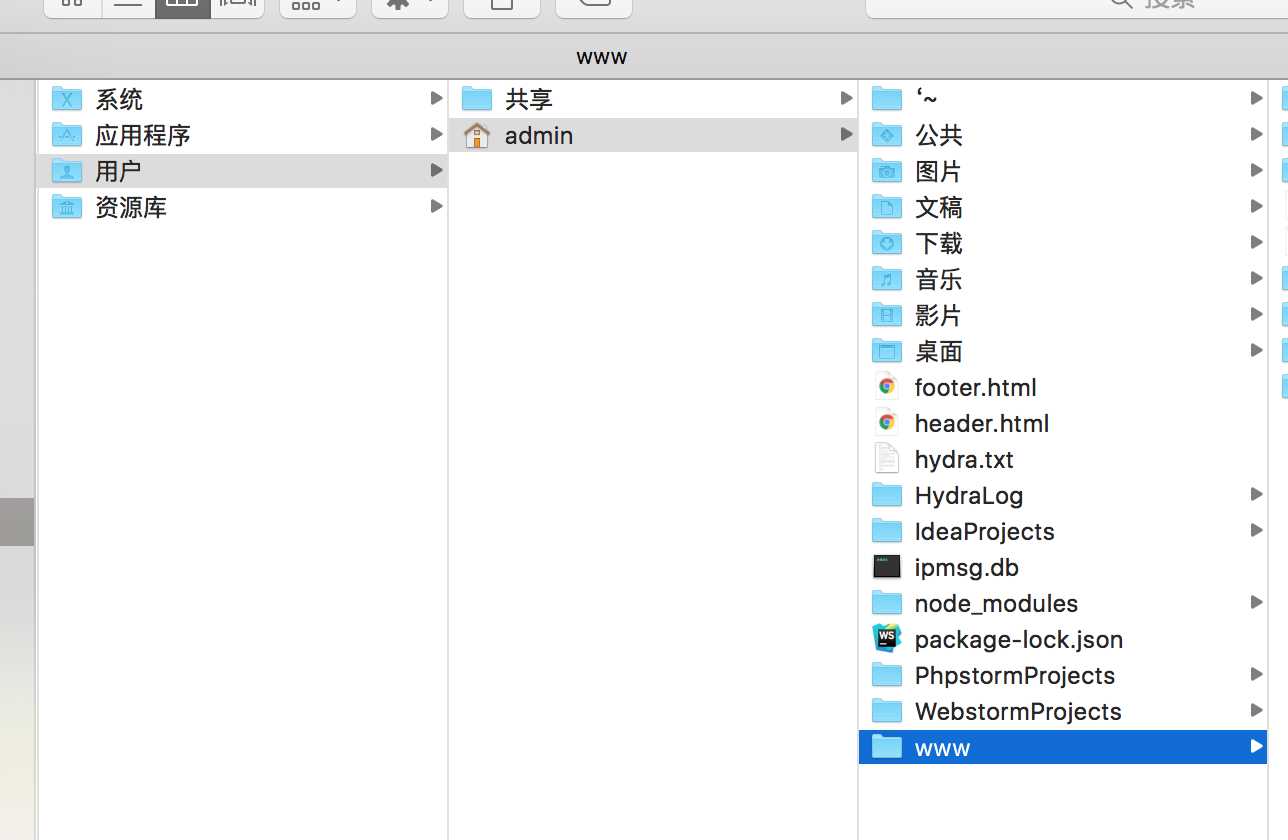The image size is (1288, 840).
Task: Select the file name hydra.txt
Action: point(964,459)
